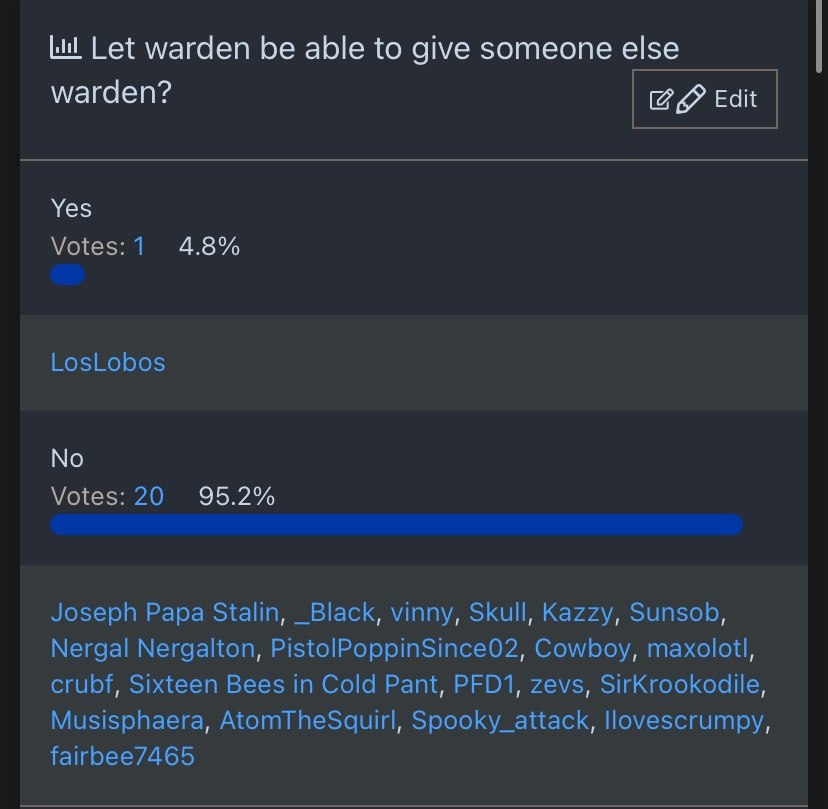Open _Black's user profile
The image size is (828, 809).
[334, 612]
